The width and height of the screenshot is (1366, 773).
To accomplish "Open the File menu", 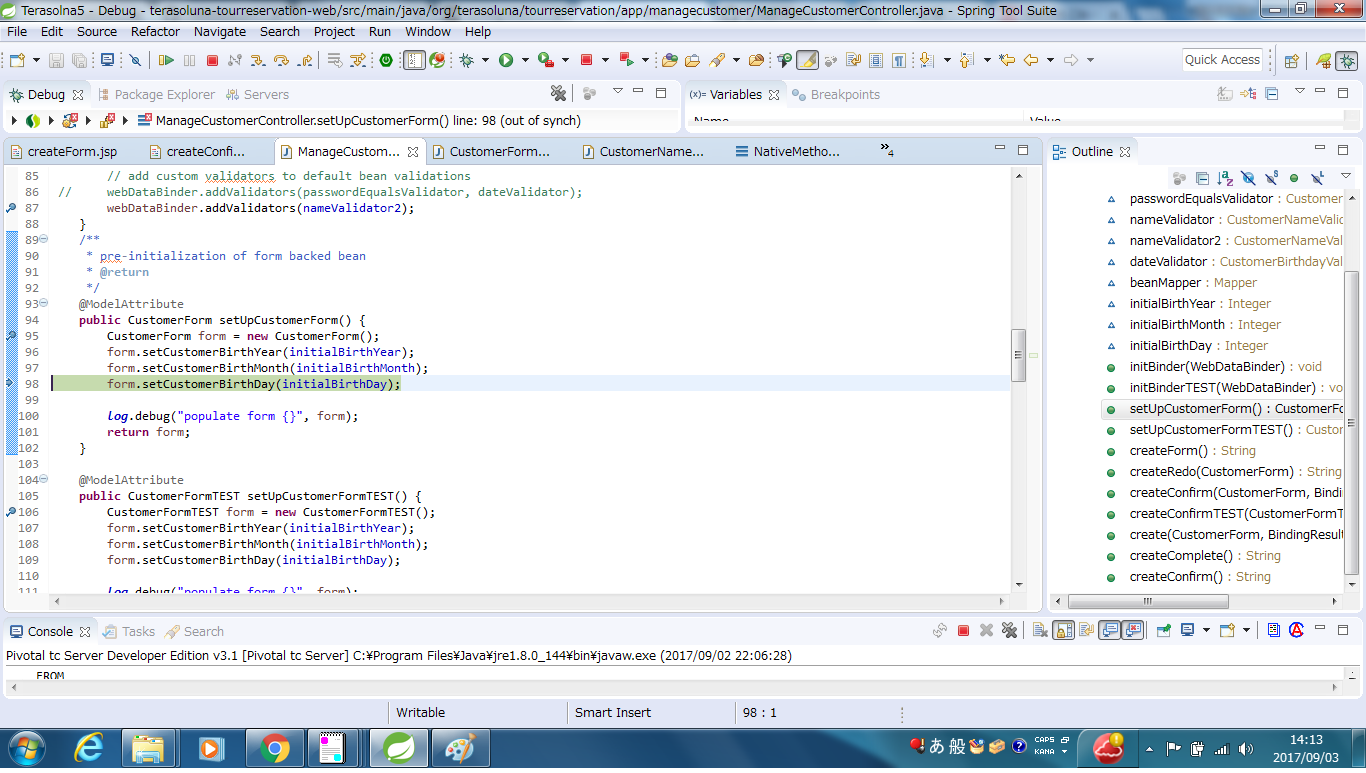I will point(17,31).
